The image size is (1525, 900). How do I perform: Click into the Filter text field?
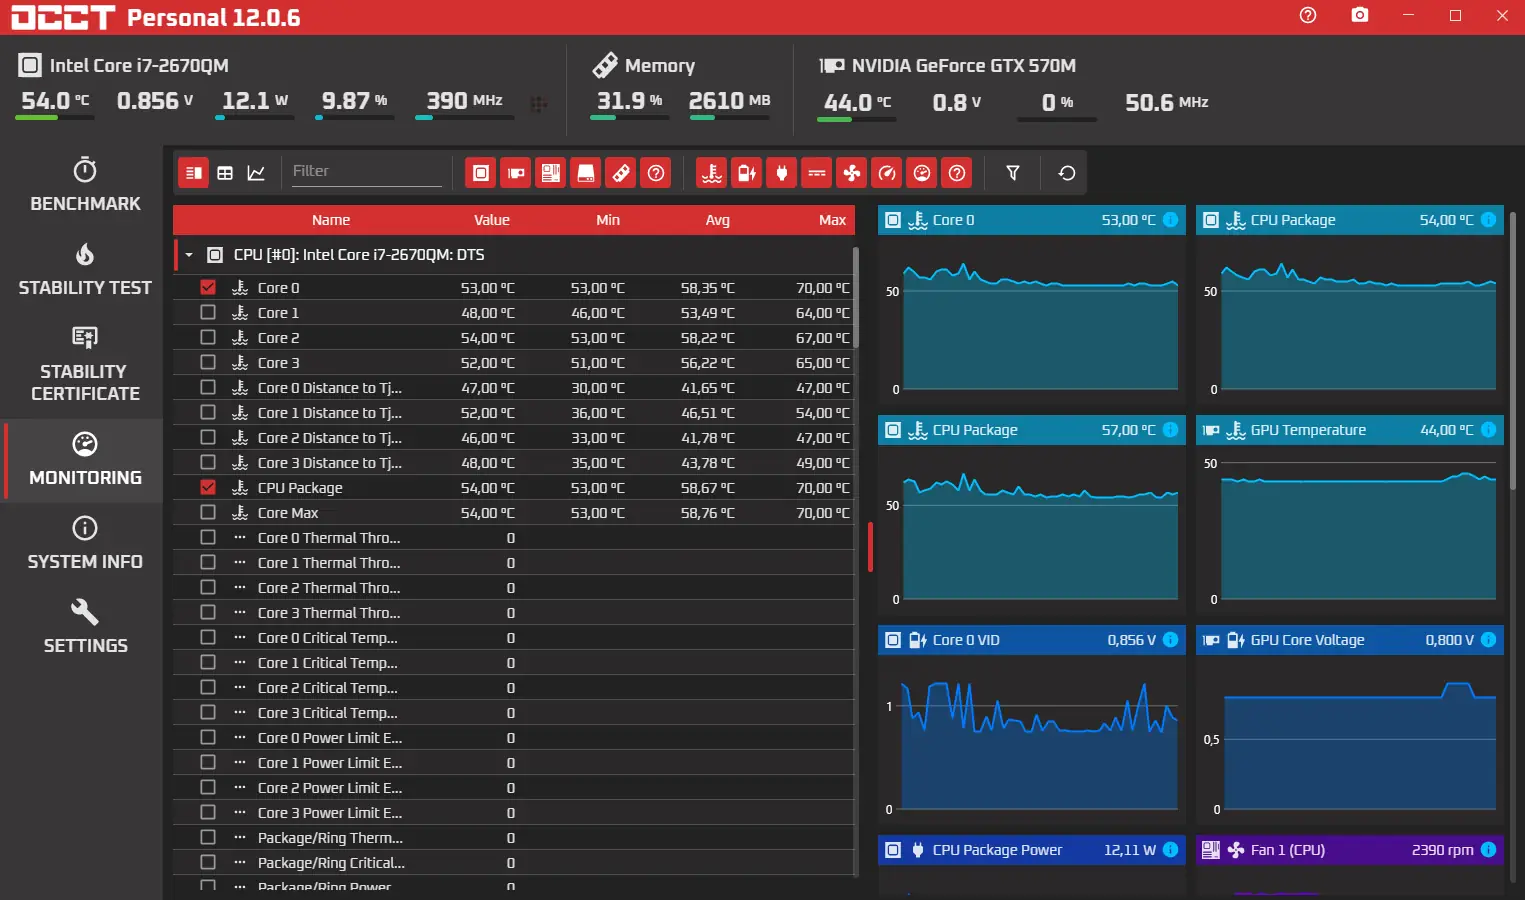point(366,172)
